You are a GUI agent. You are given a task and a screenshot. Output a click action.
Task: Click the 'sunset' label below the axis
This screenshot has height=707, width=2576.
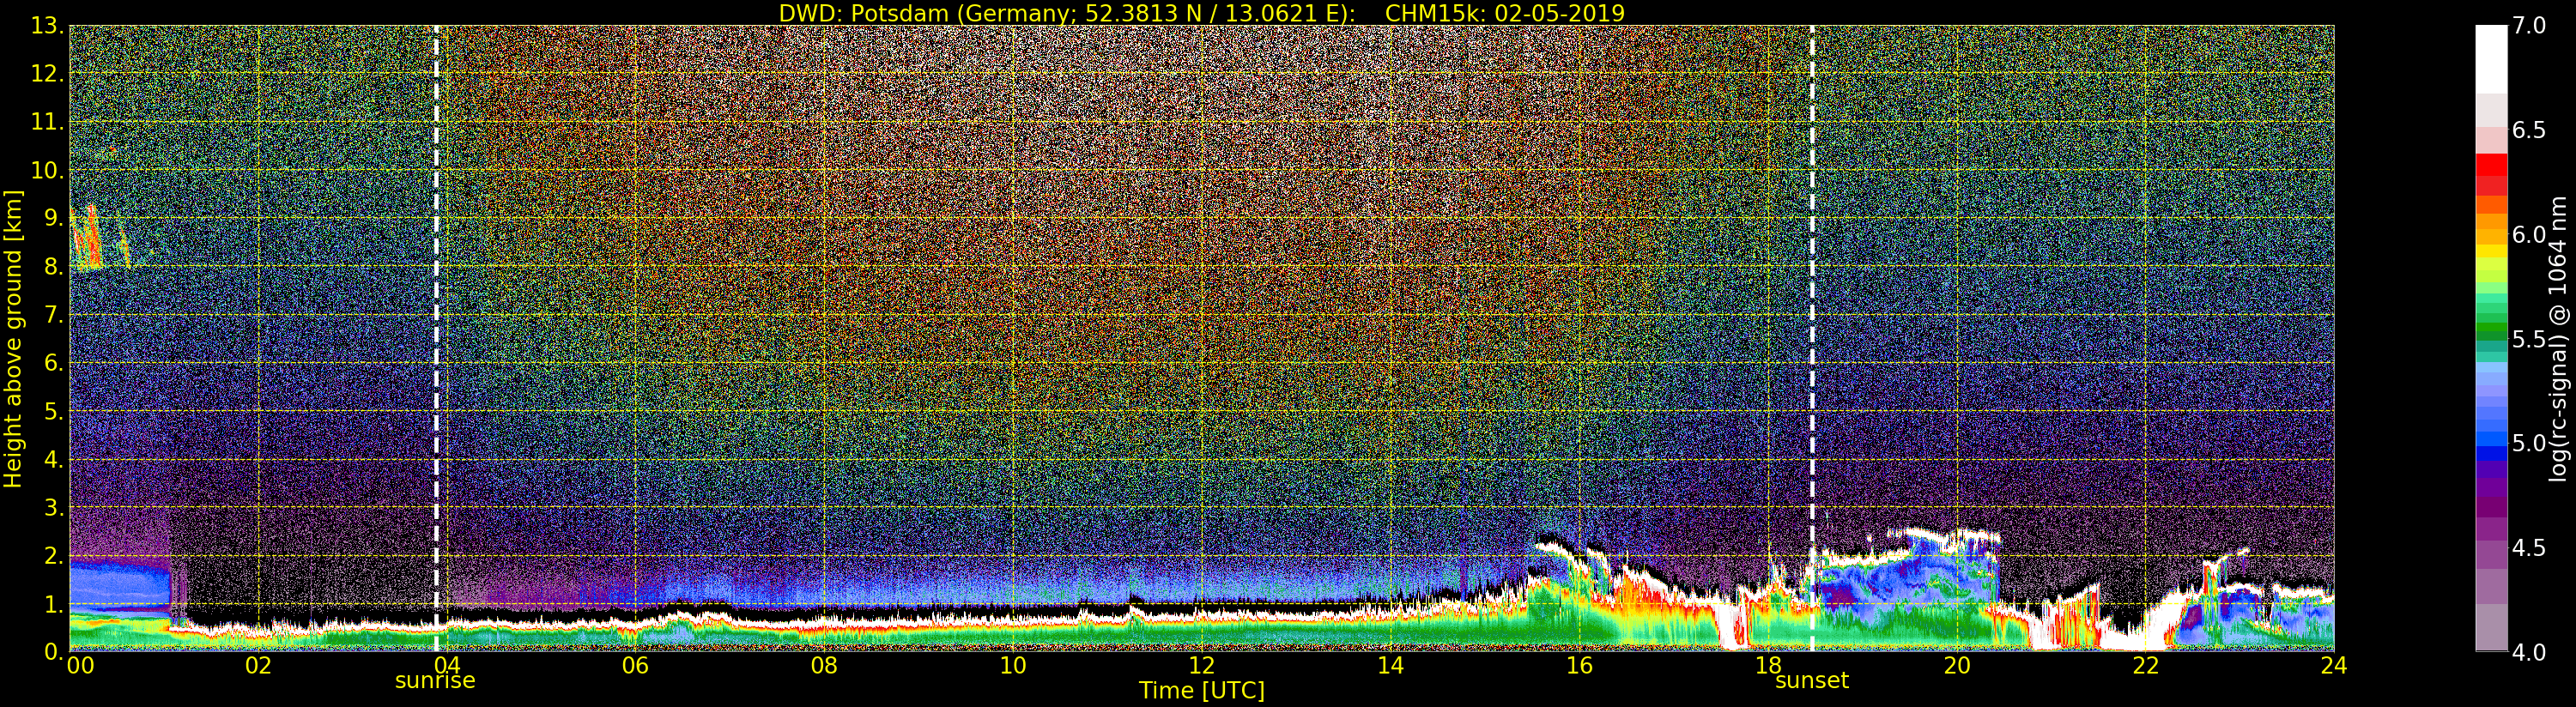pyautogui.click(x=1812, y=681)
